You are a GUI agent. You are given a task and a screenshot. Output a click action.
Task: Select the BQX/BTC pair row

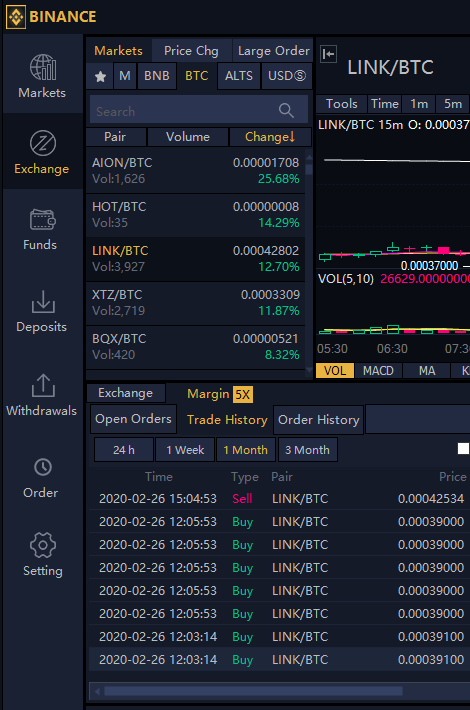196,346
